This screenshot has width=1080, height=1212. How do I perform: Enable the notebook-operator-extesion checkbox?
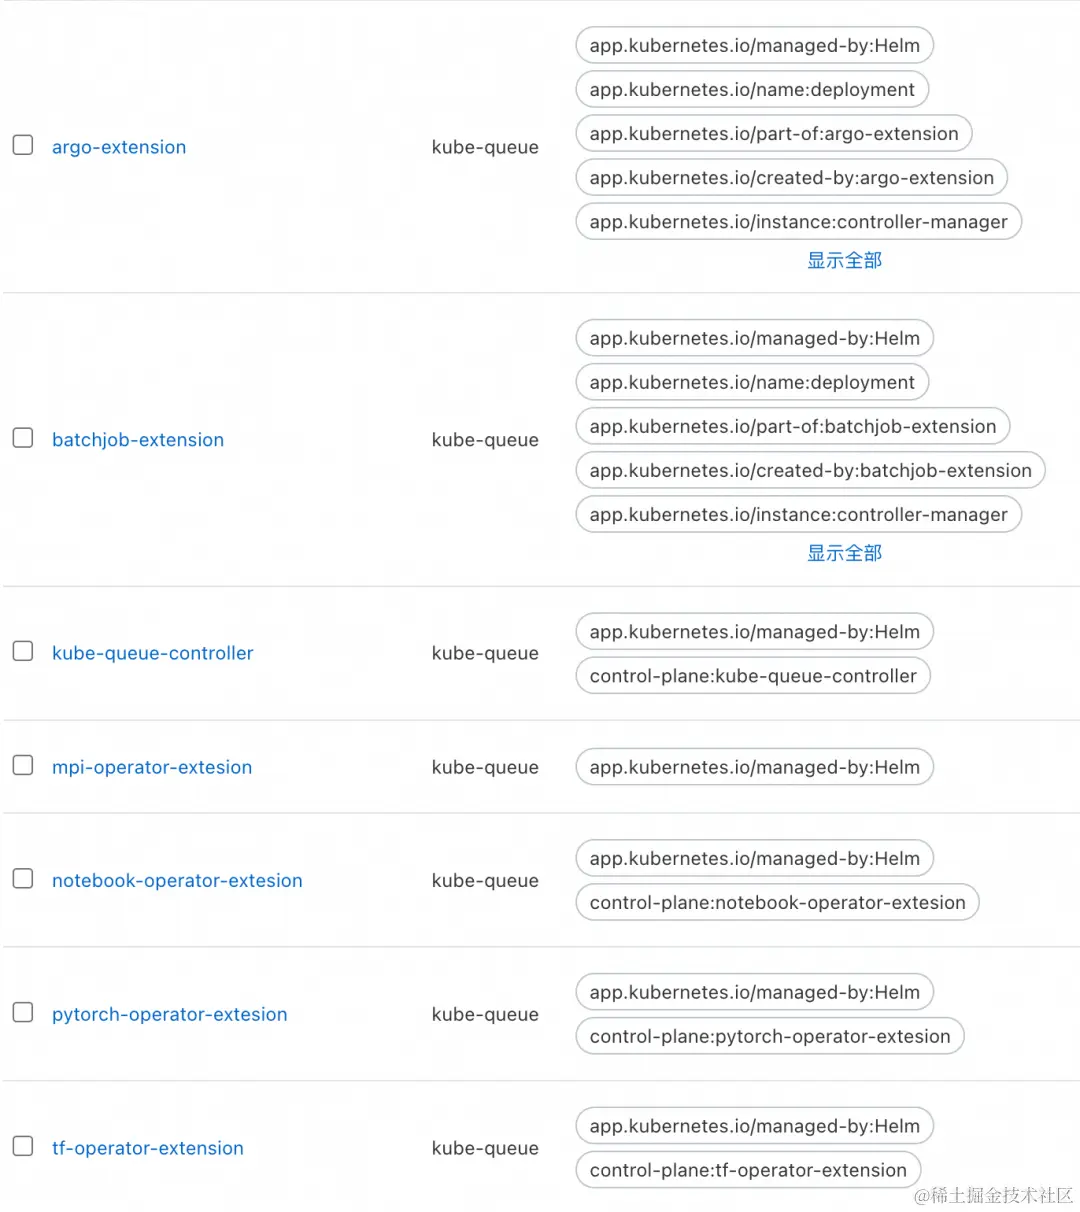pos(23,879)
